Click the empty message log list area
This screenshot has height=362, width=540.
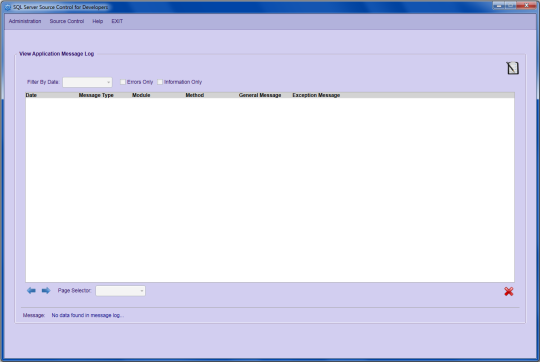click(270, 190)
